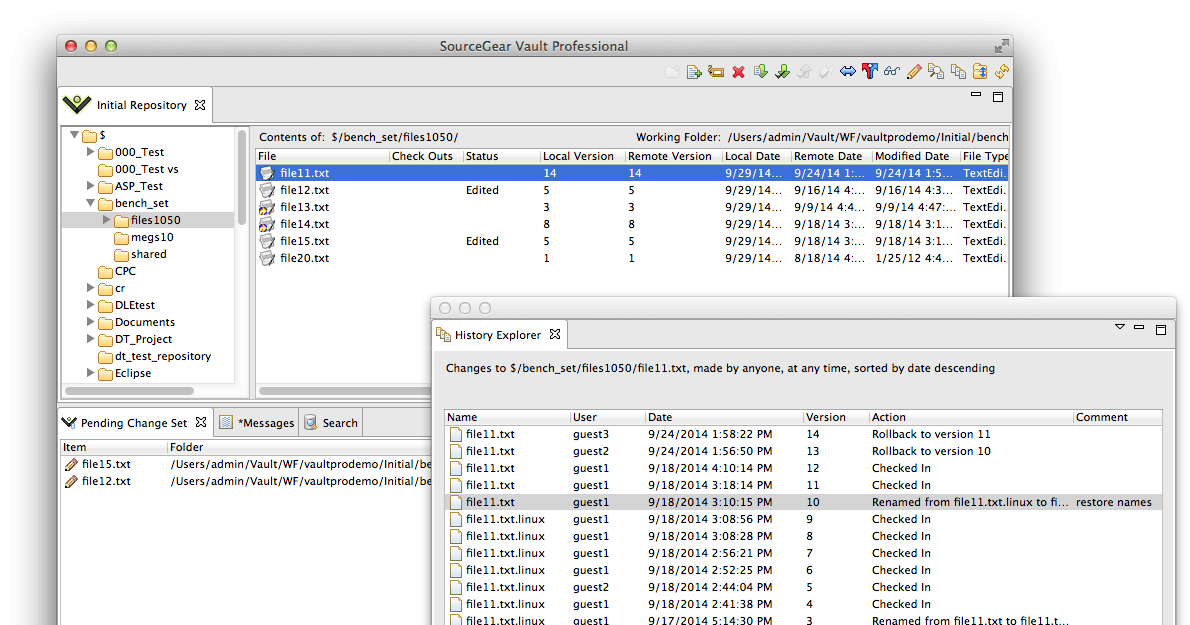Click the magnifier-over-documents toolbar icon
The image size is (1190, 625).
click(x=936, y=71)
